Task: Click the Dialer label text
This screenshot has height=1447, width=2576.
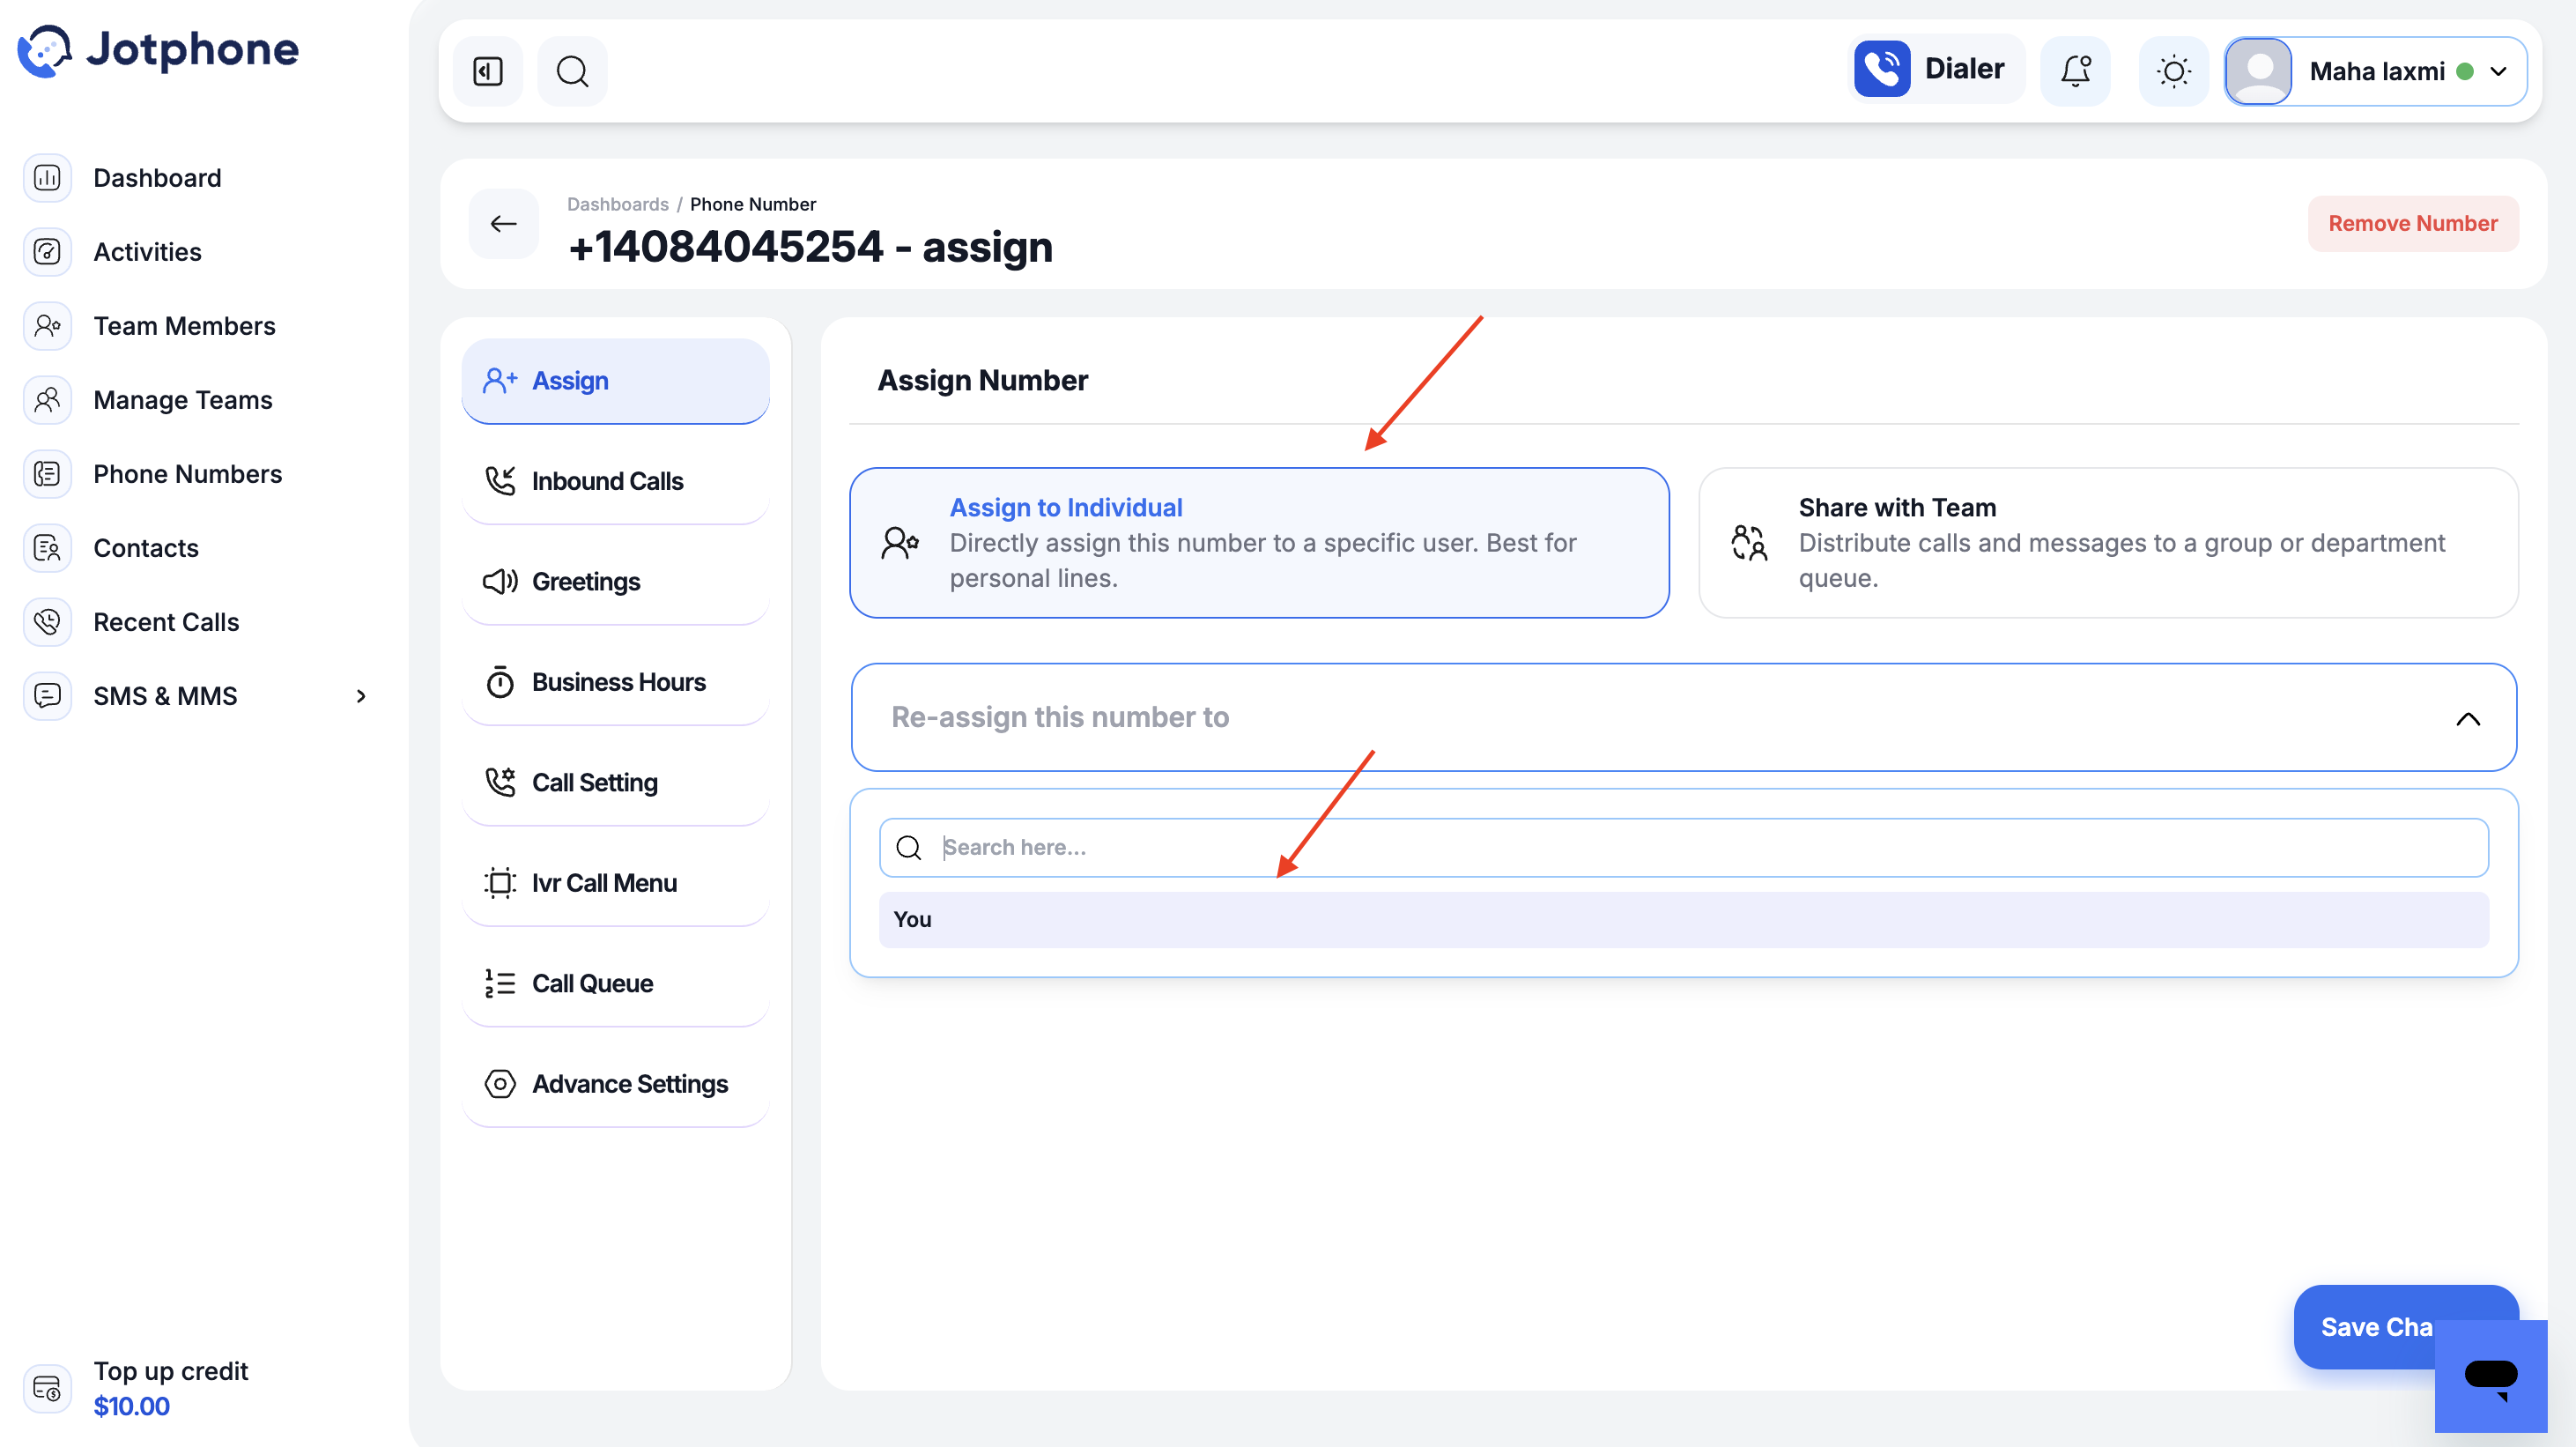Action: [x=1964, y=69]
